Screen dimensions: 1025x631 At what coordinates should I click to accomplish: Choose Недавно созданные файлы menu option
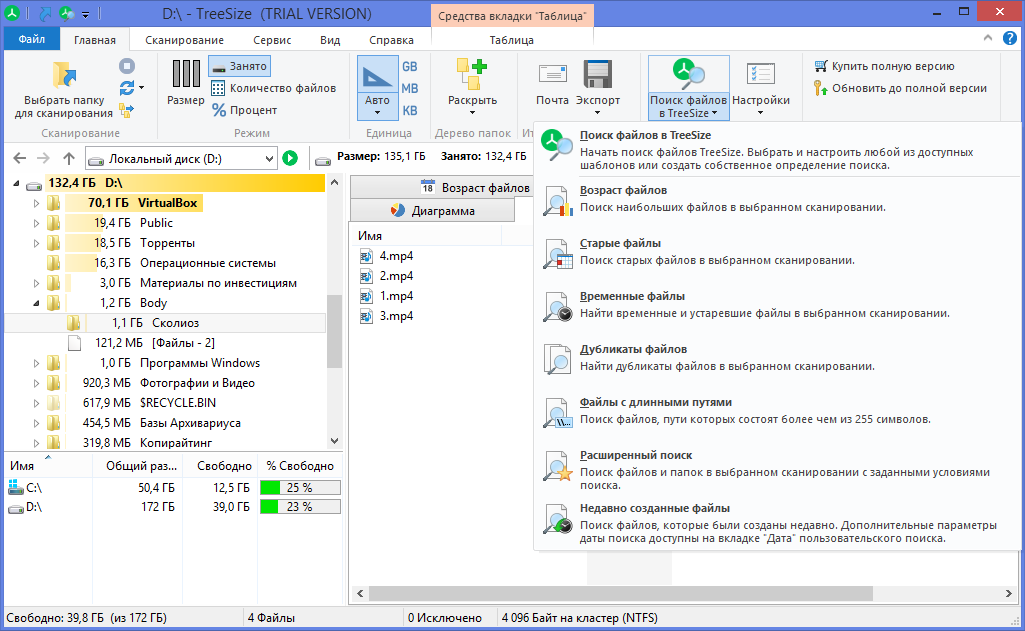[778, 523]
